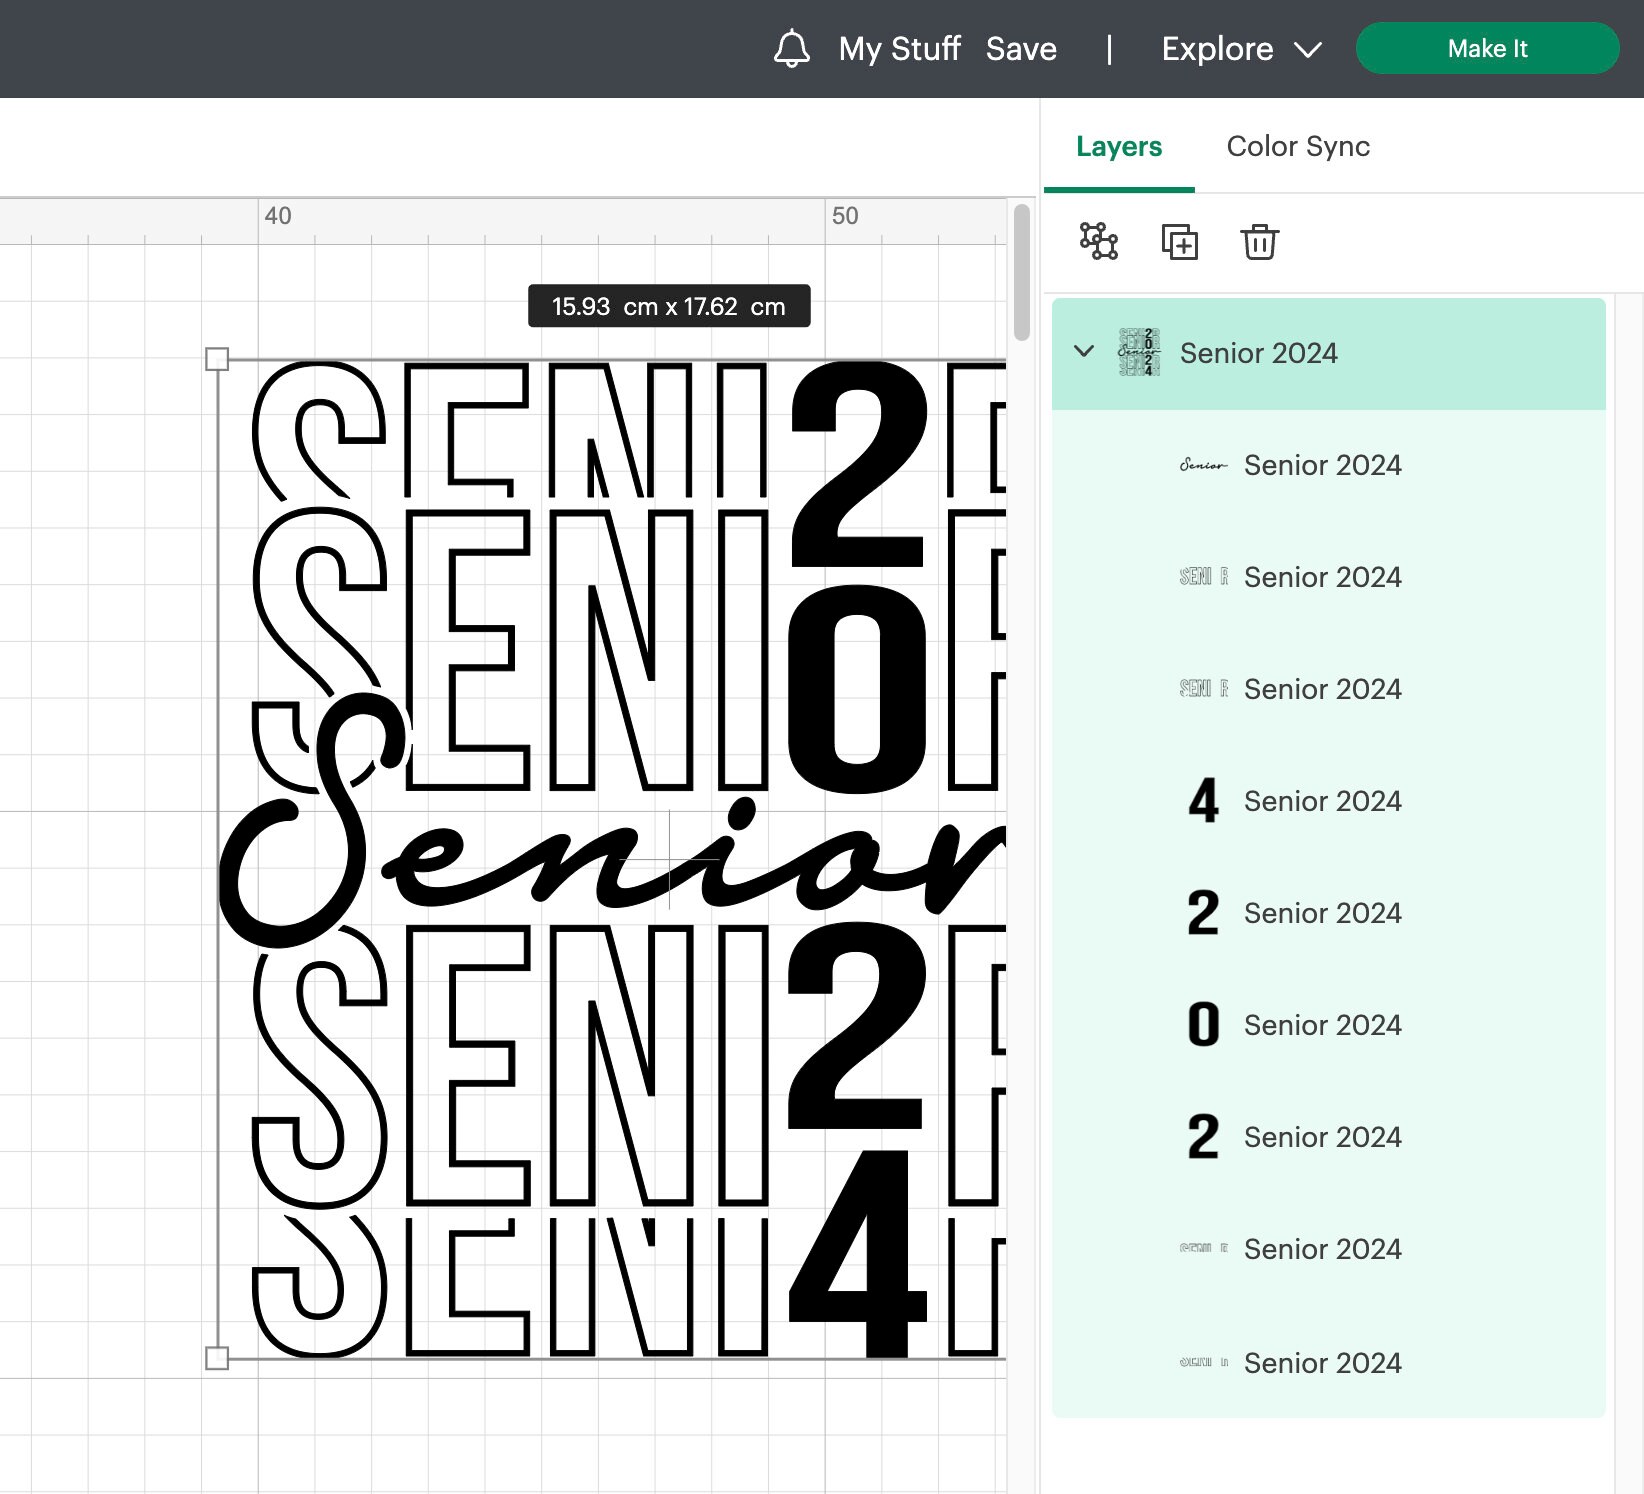Duplicate the selection using the copy icon

pyautogui.click(x=1180, y=241)
